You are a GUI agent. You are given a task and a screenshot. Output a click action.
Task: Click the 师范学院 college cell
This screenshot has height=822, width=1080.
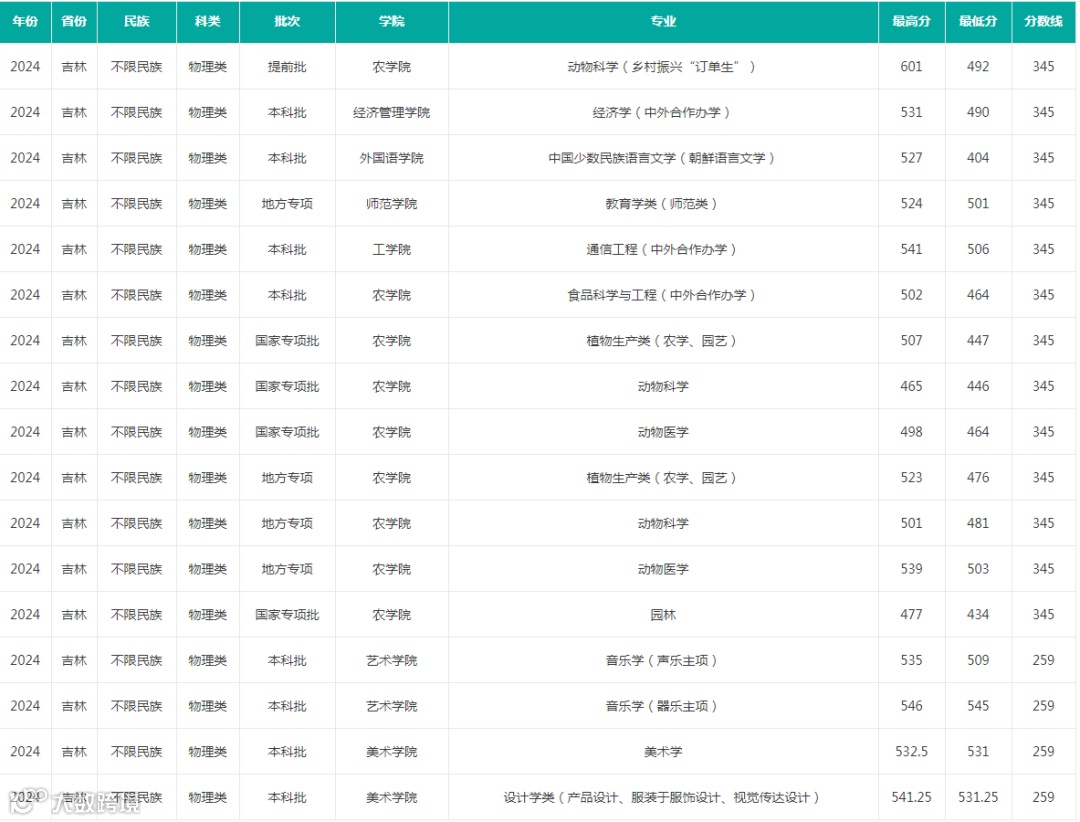point(391,204)
